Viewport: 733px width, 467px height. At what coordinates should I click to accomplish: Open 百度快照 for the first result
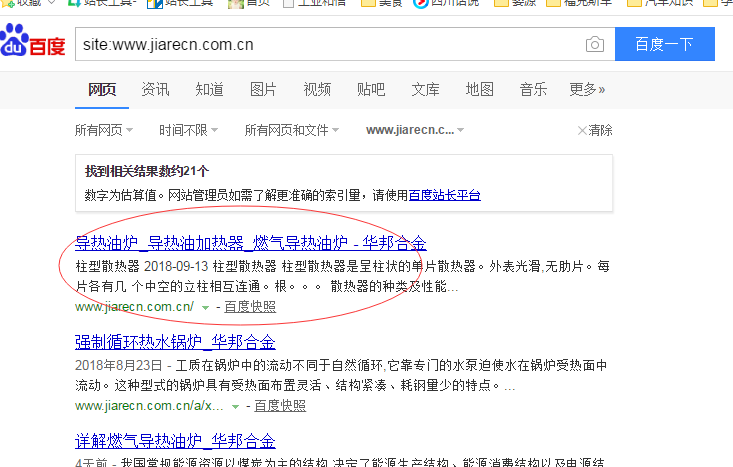[250, 307]
